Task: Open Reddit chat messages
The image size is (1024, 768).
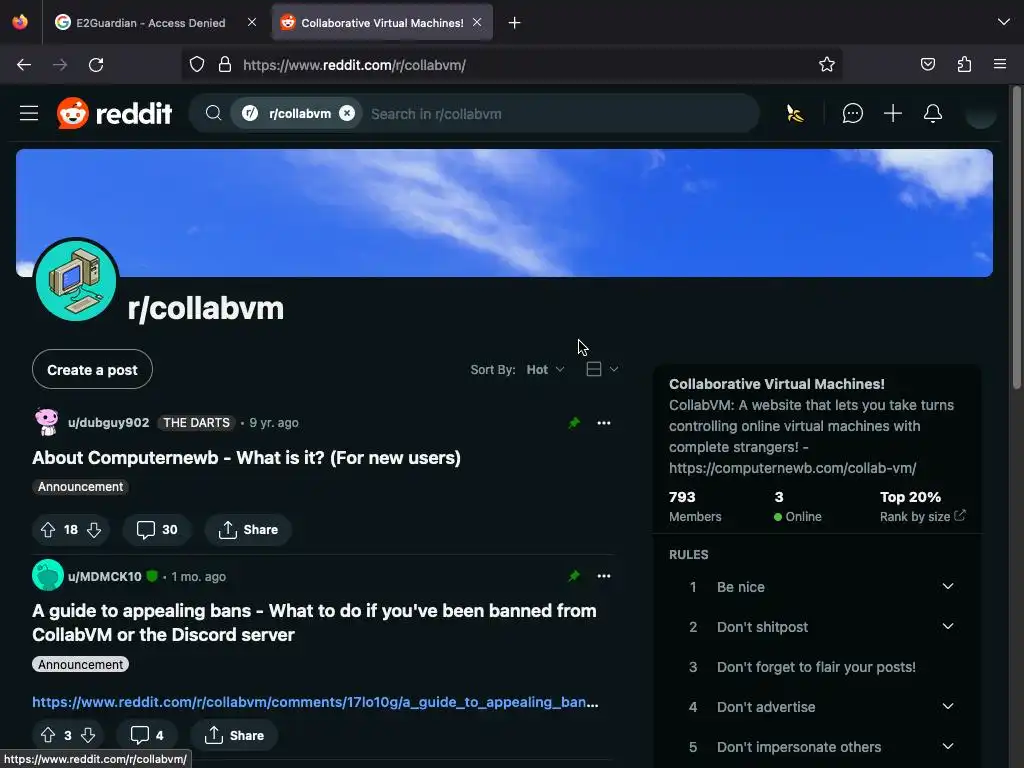Action: (x=852, y=114)
